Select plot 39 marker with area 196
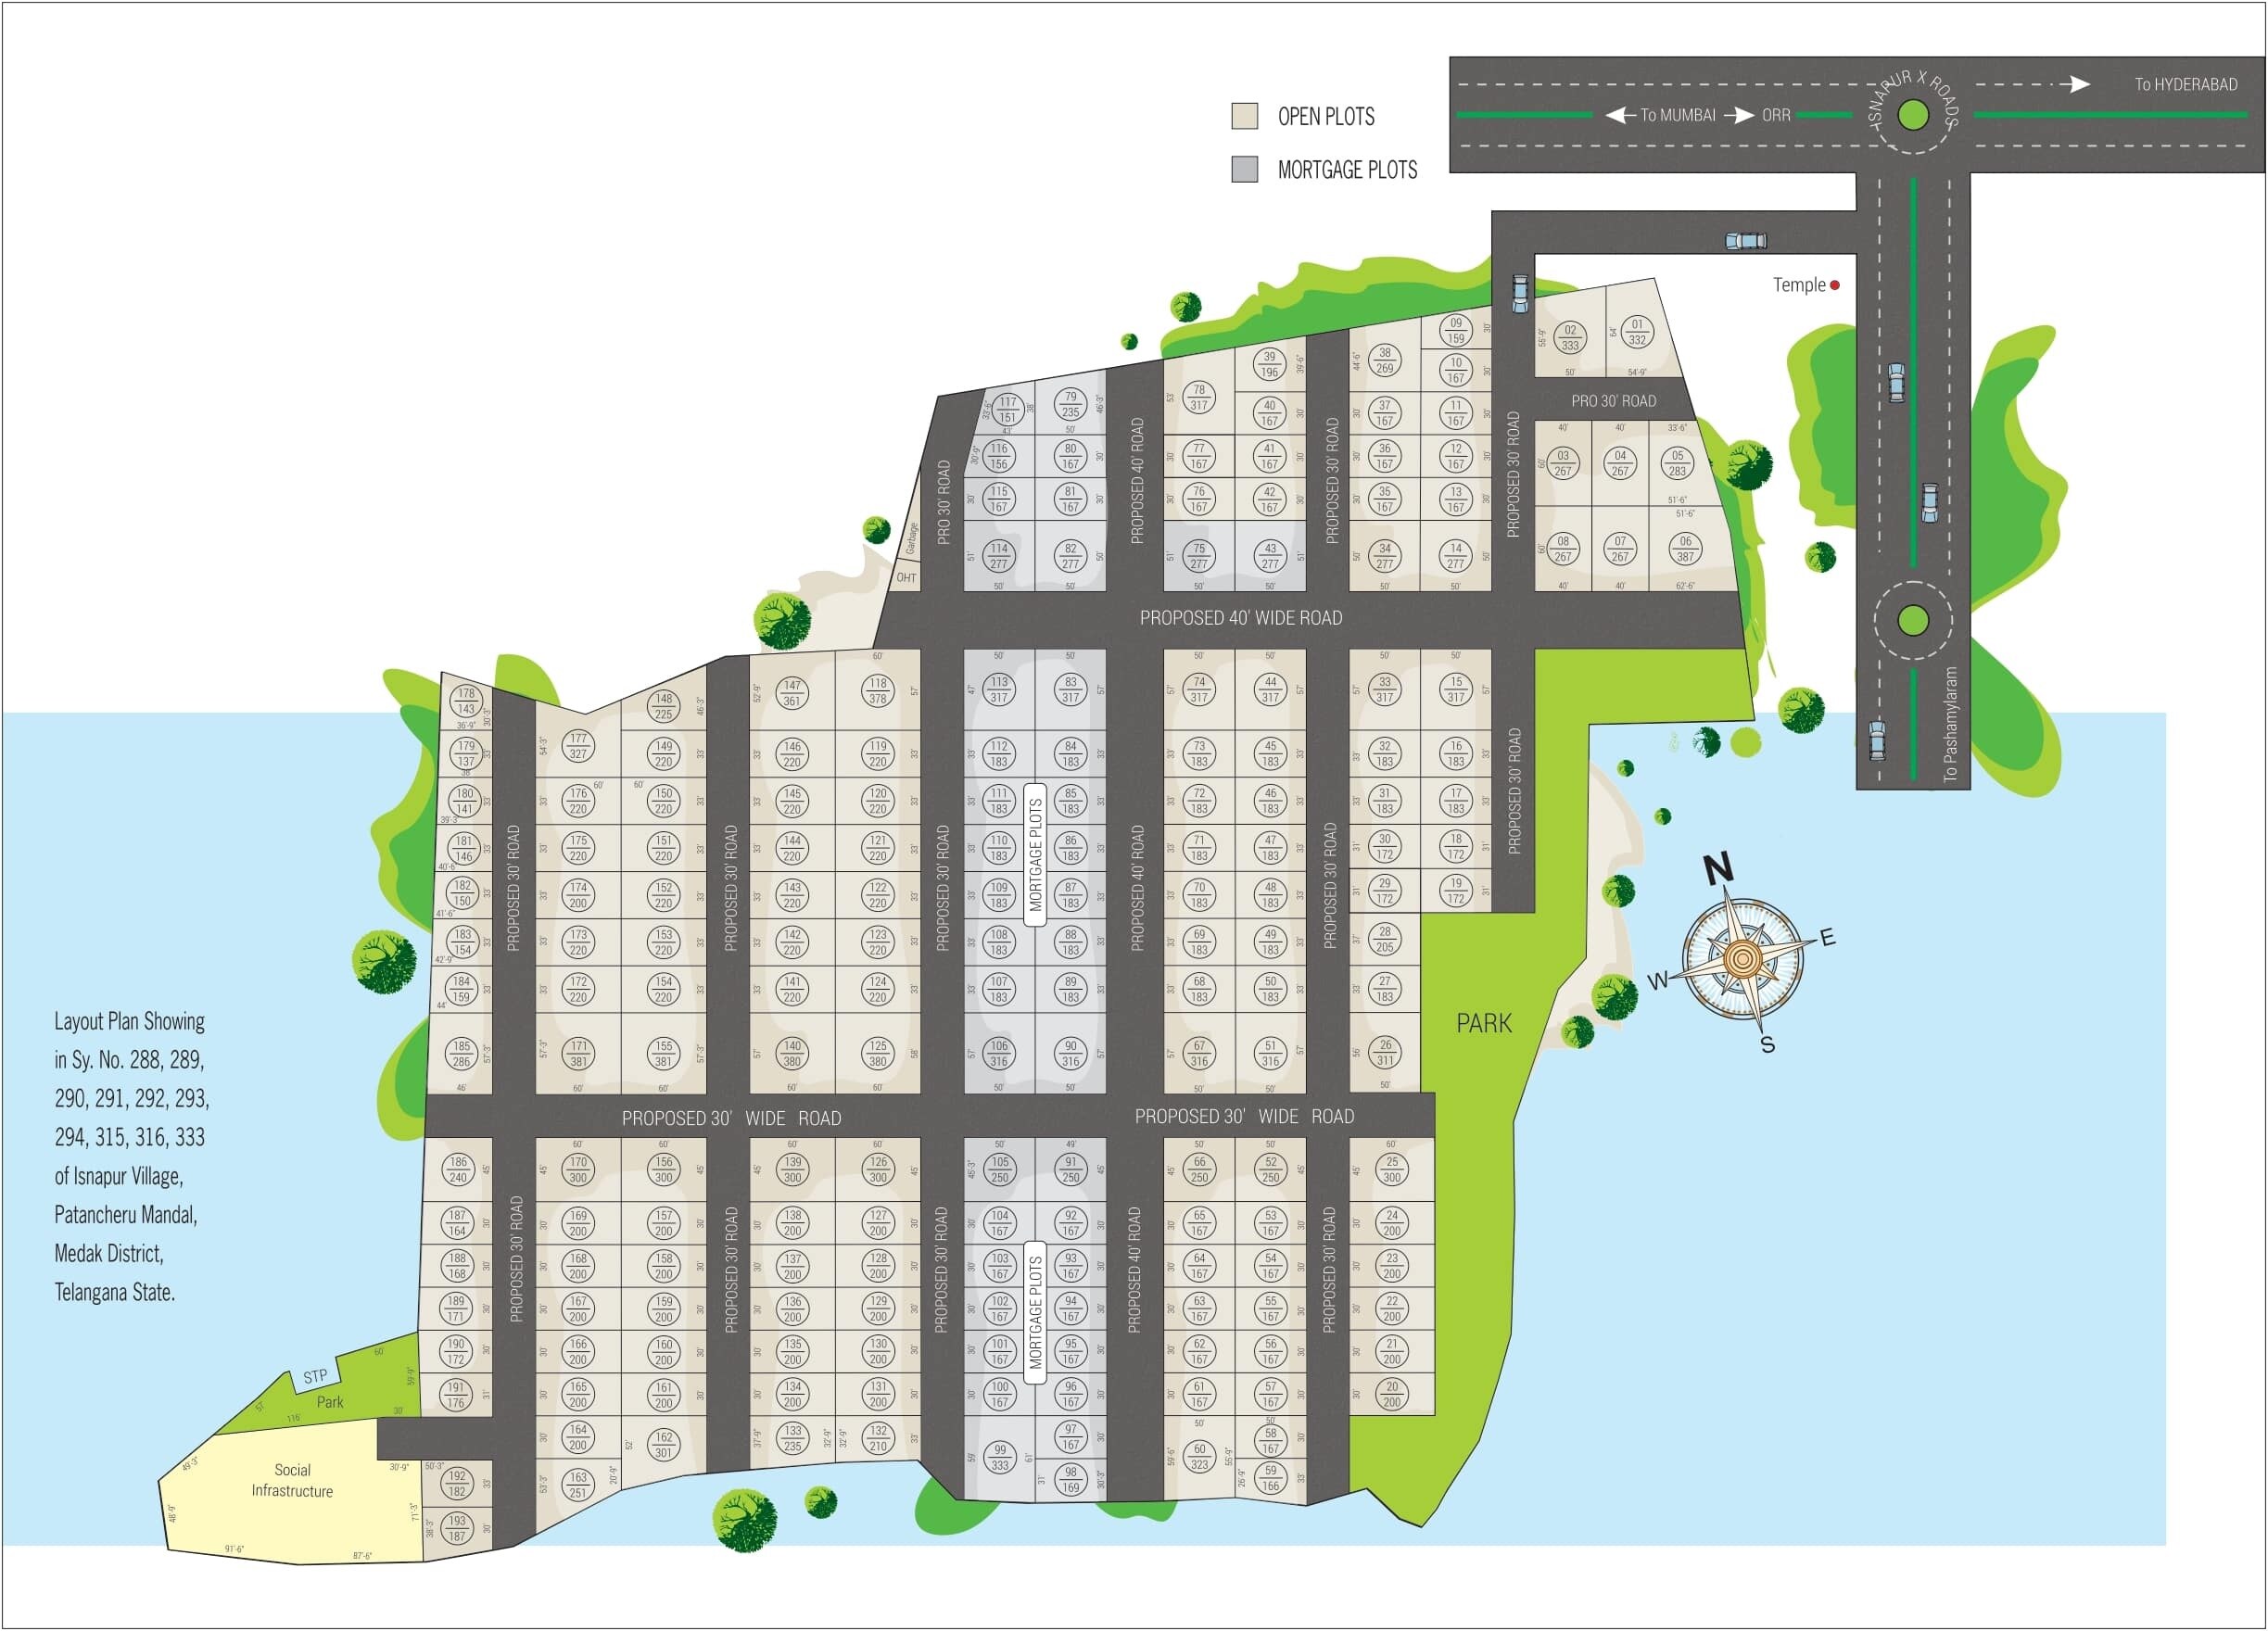 pos(1269,364)
